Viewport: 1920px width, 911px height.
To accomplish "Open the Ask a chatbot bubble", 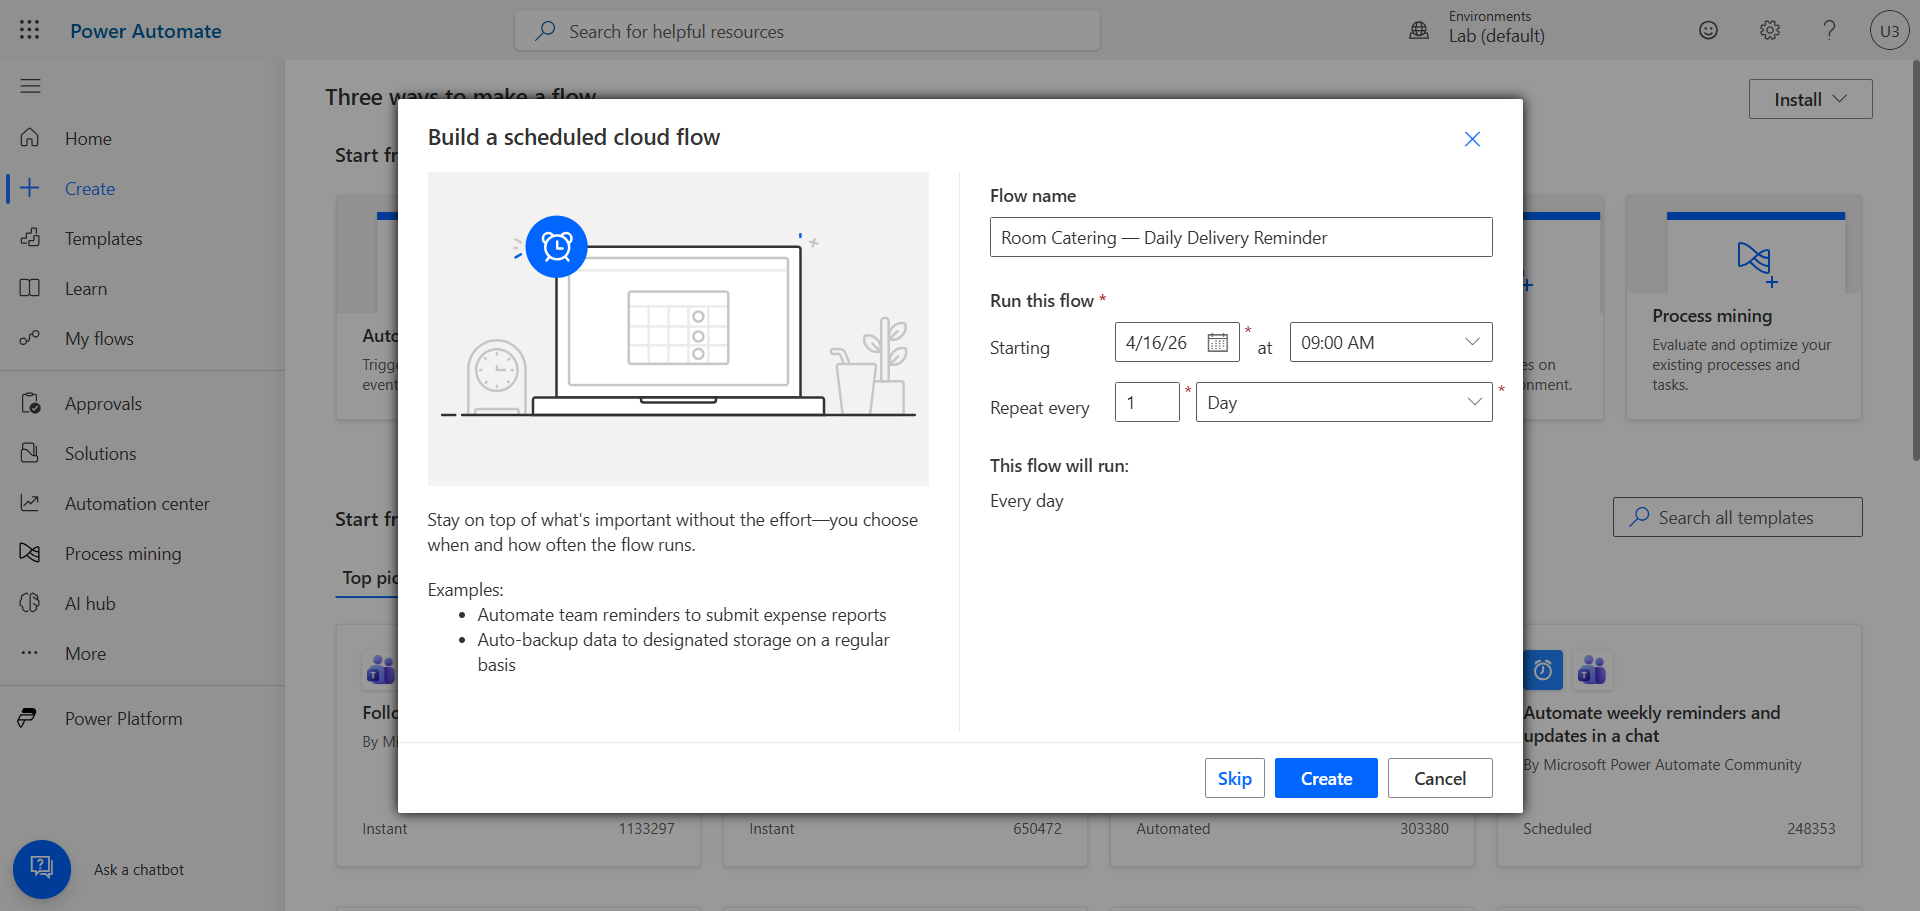I will 42,869.
